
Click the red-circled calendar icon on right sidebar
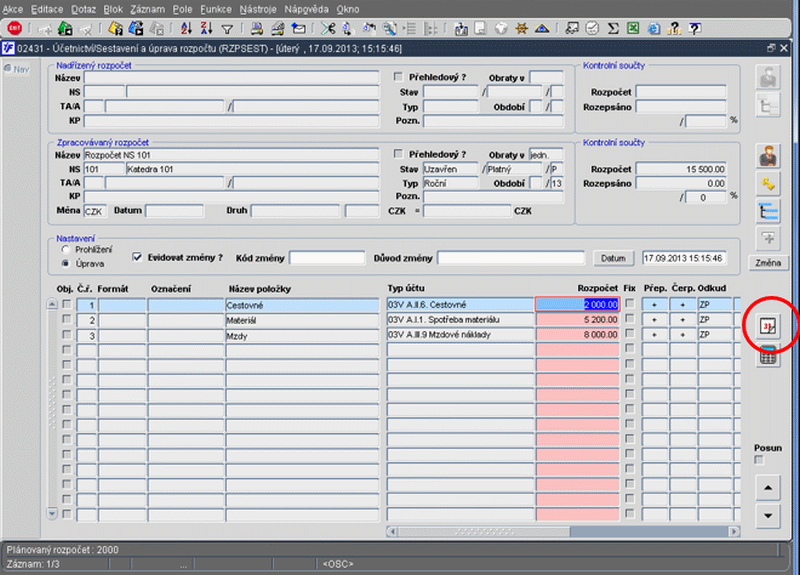768,326
